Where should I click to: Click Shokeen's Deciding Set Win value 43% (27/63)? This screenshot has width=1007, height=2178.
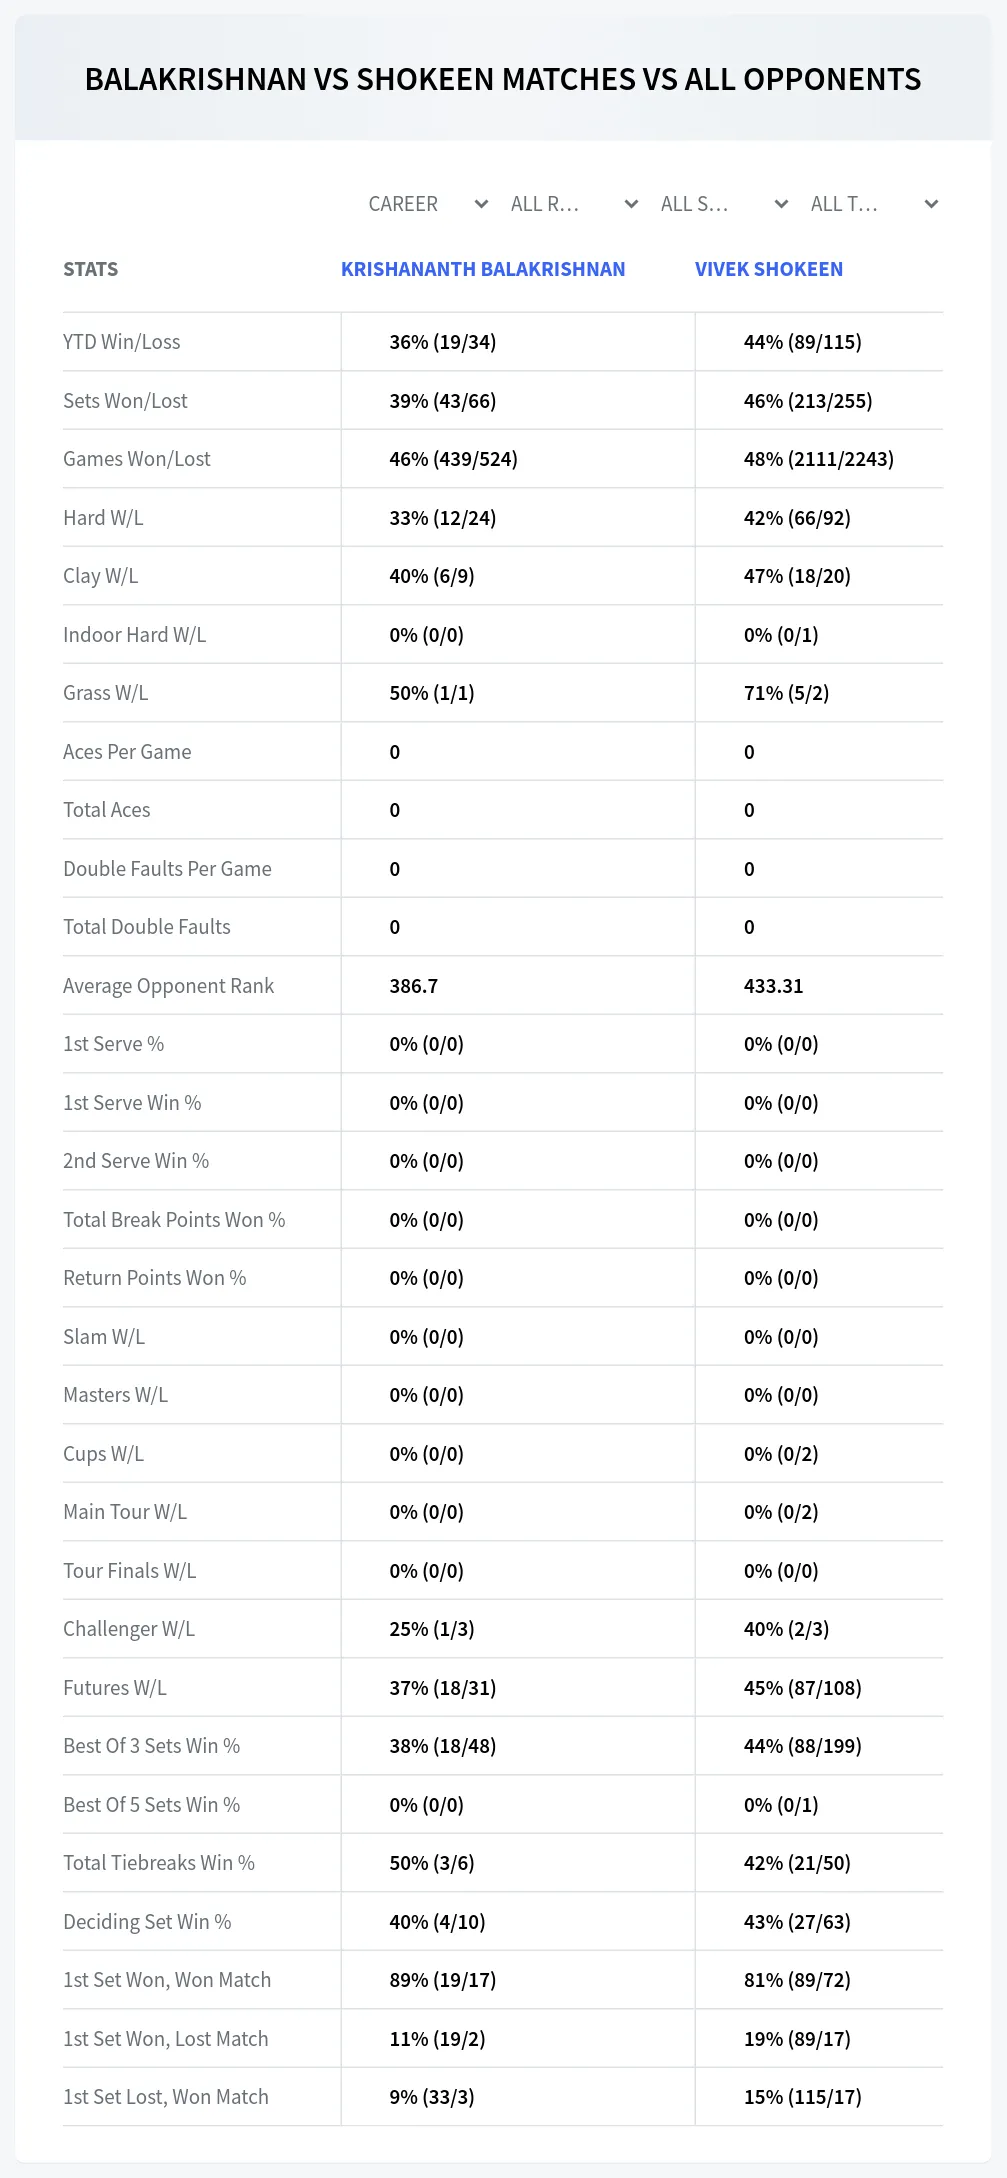pos(797,1922)
